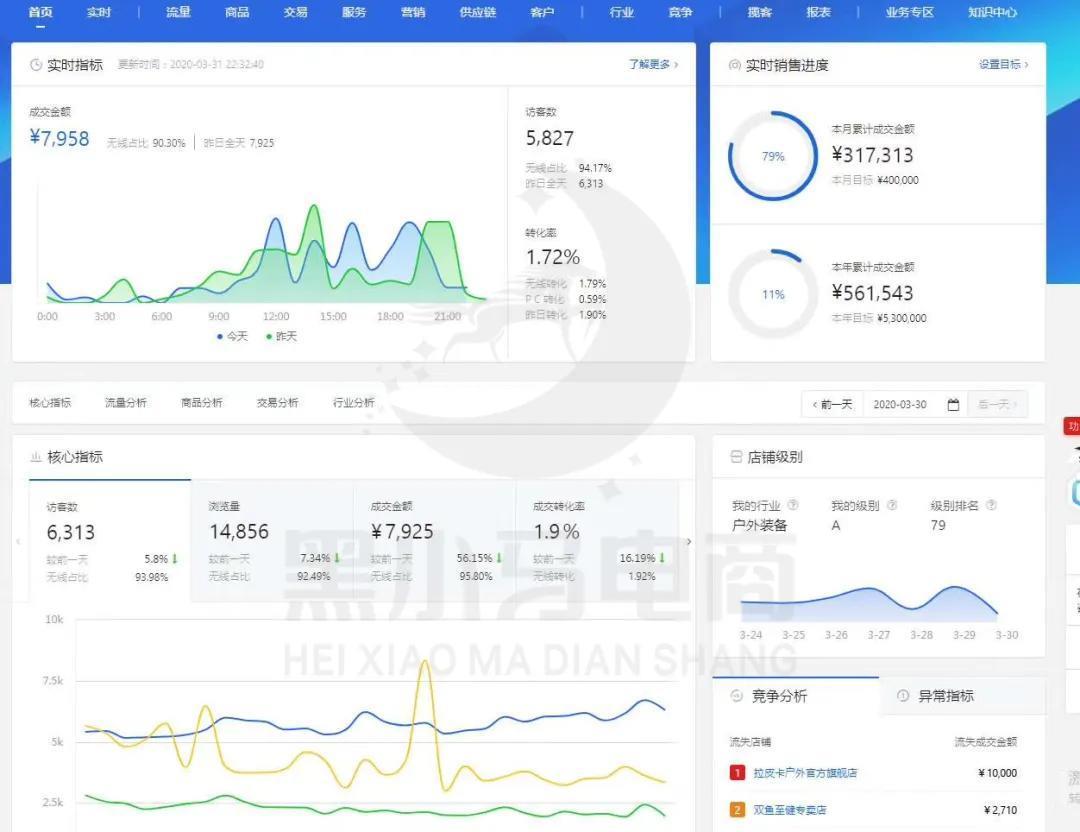Go to previous day with 前一天
Viewport: 1080px width, 832px height.
(x=832, y=405)
